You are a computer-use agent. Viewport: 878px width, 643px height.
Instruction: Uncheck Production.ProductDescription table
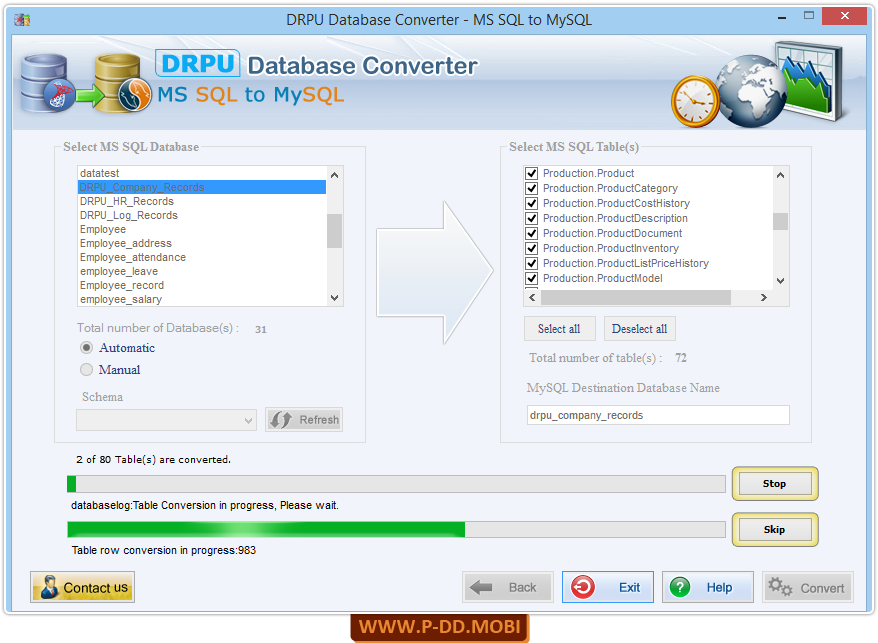[x=531, y=218]
